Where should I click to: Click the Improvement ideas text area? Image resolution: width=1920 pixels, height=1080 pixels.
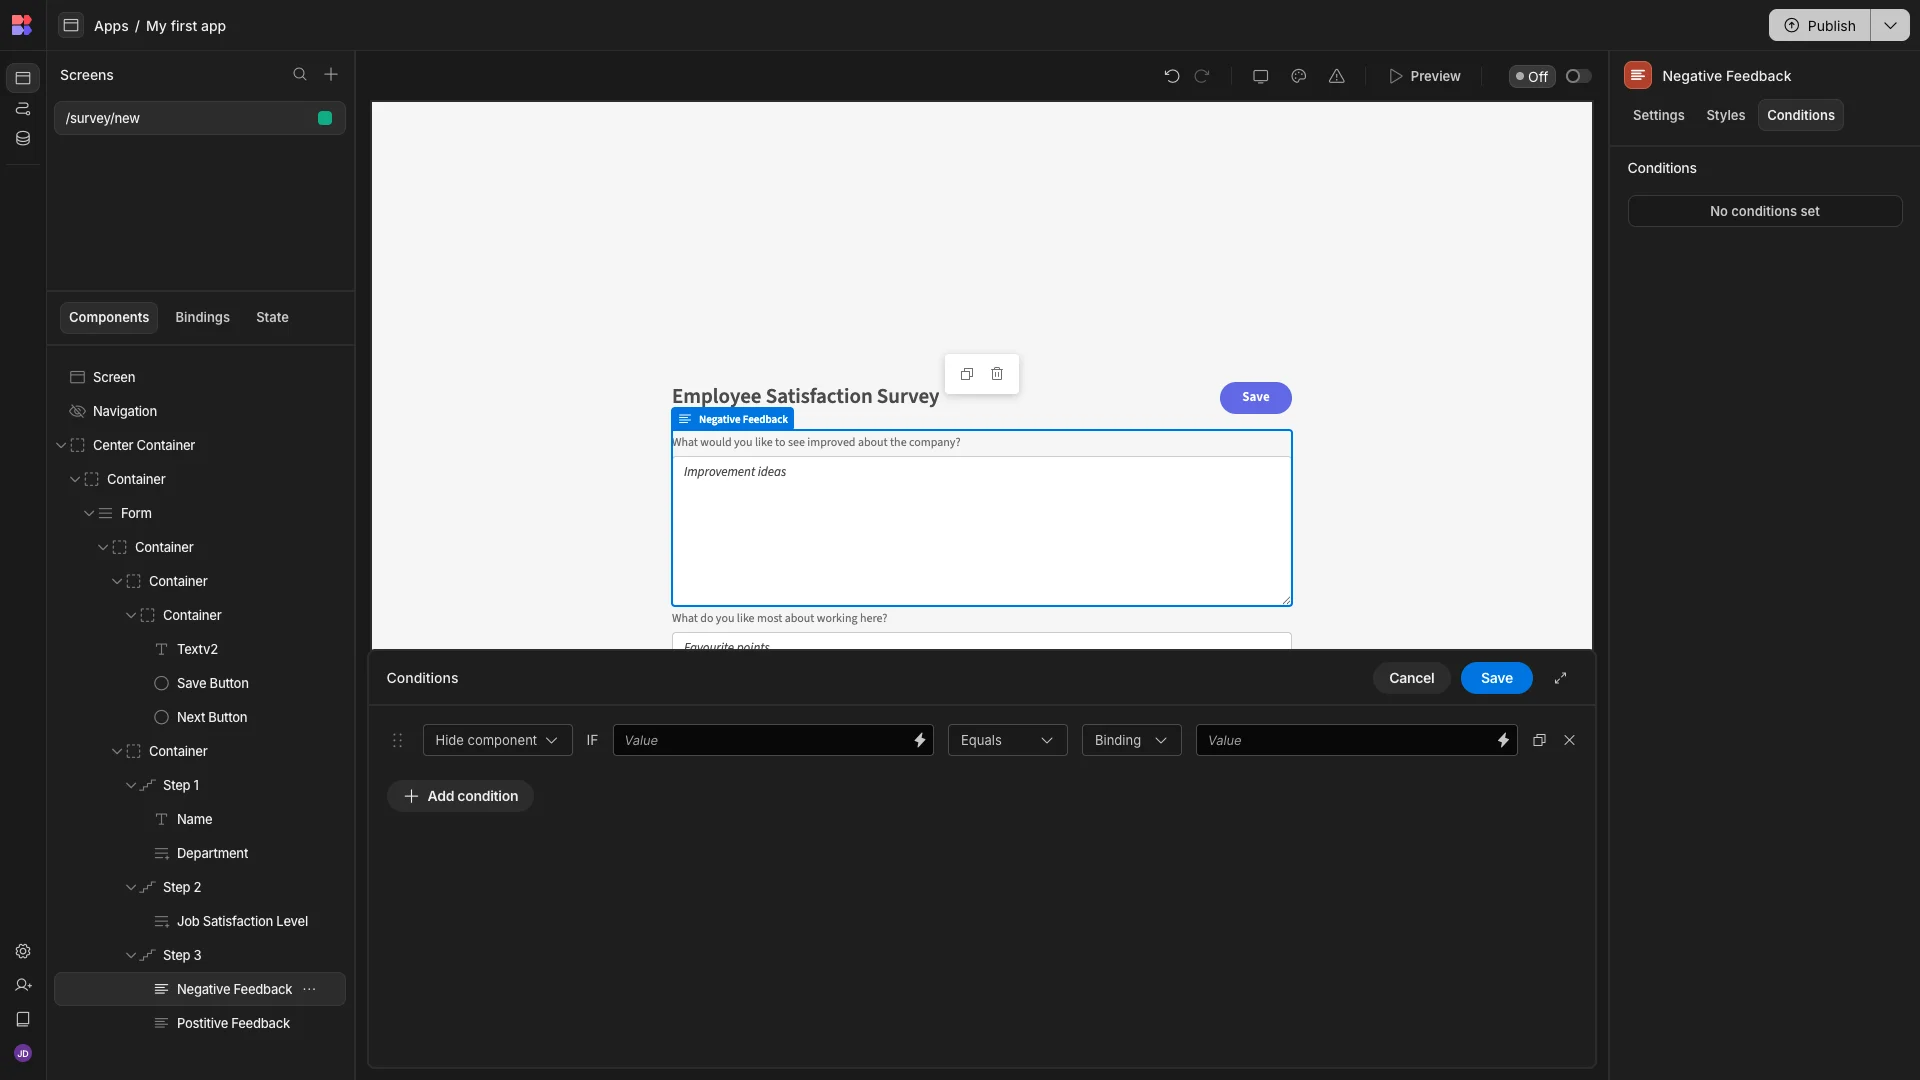click(x=981, y=531)
